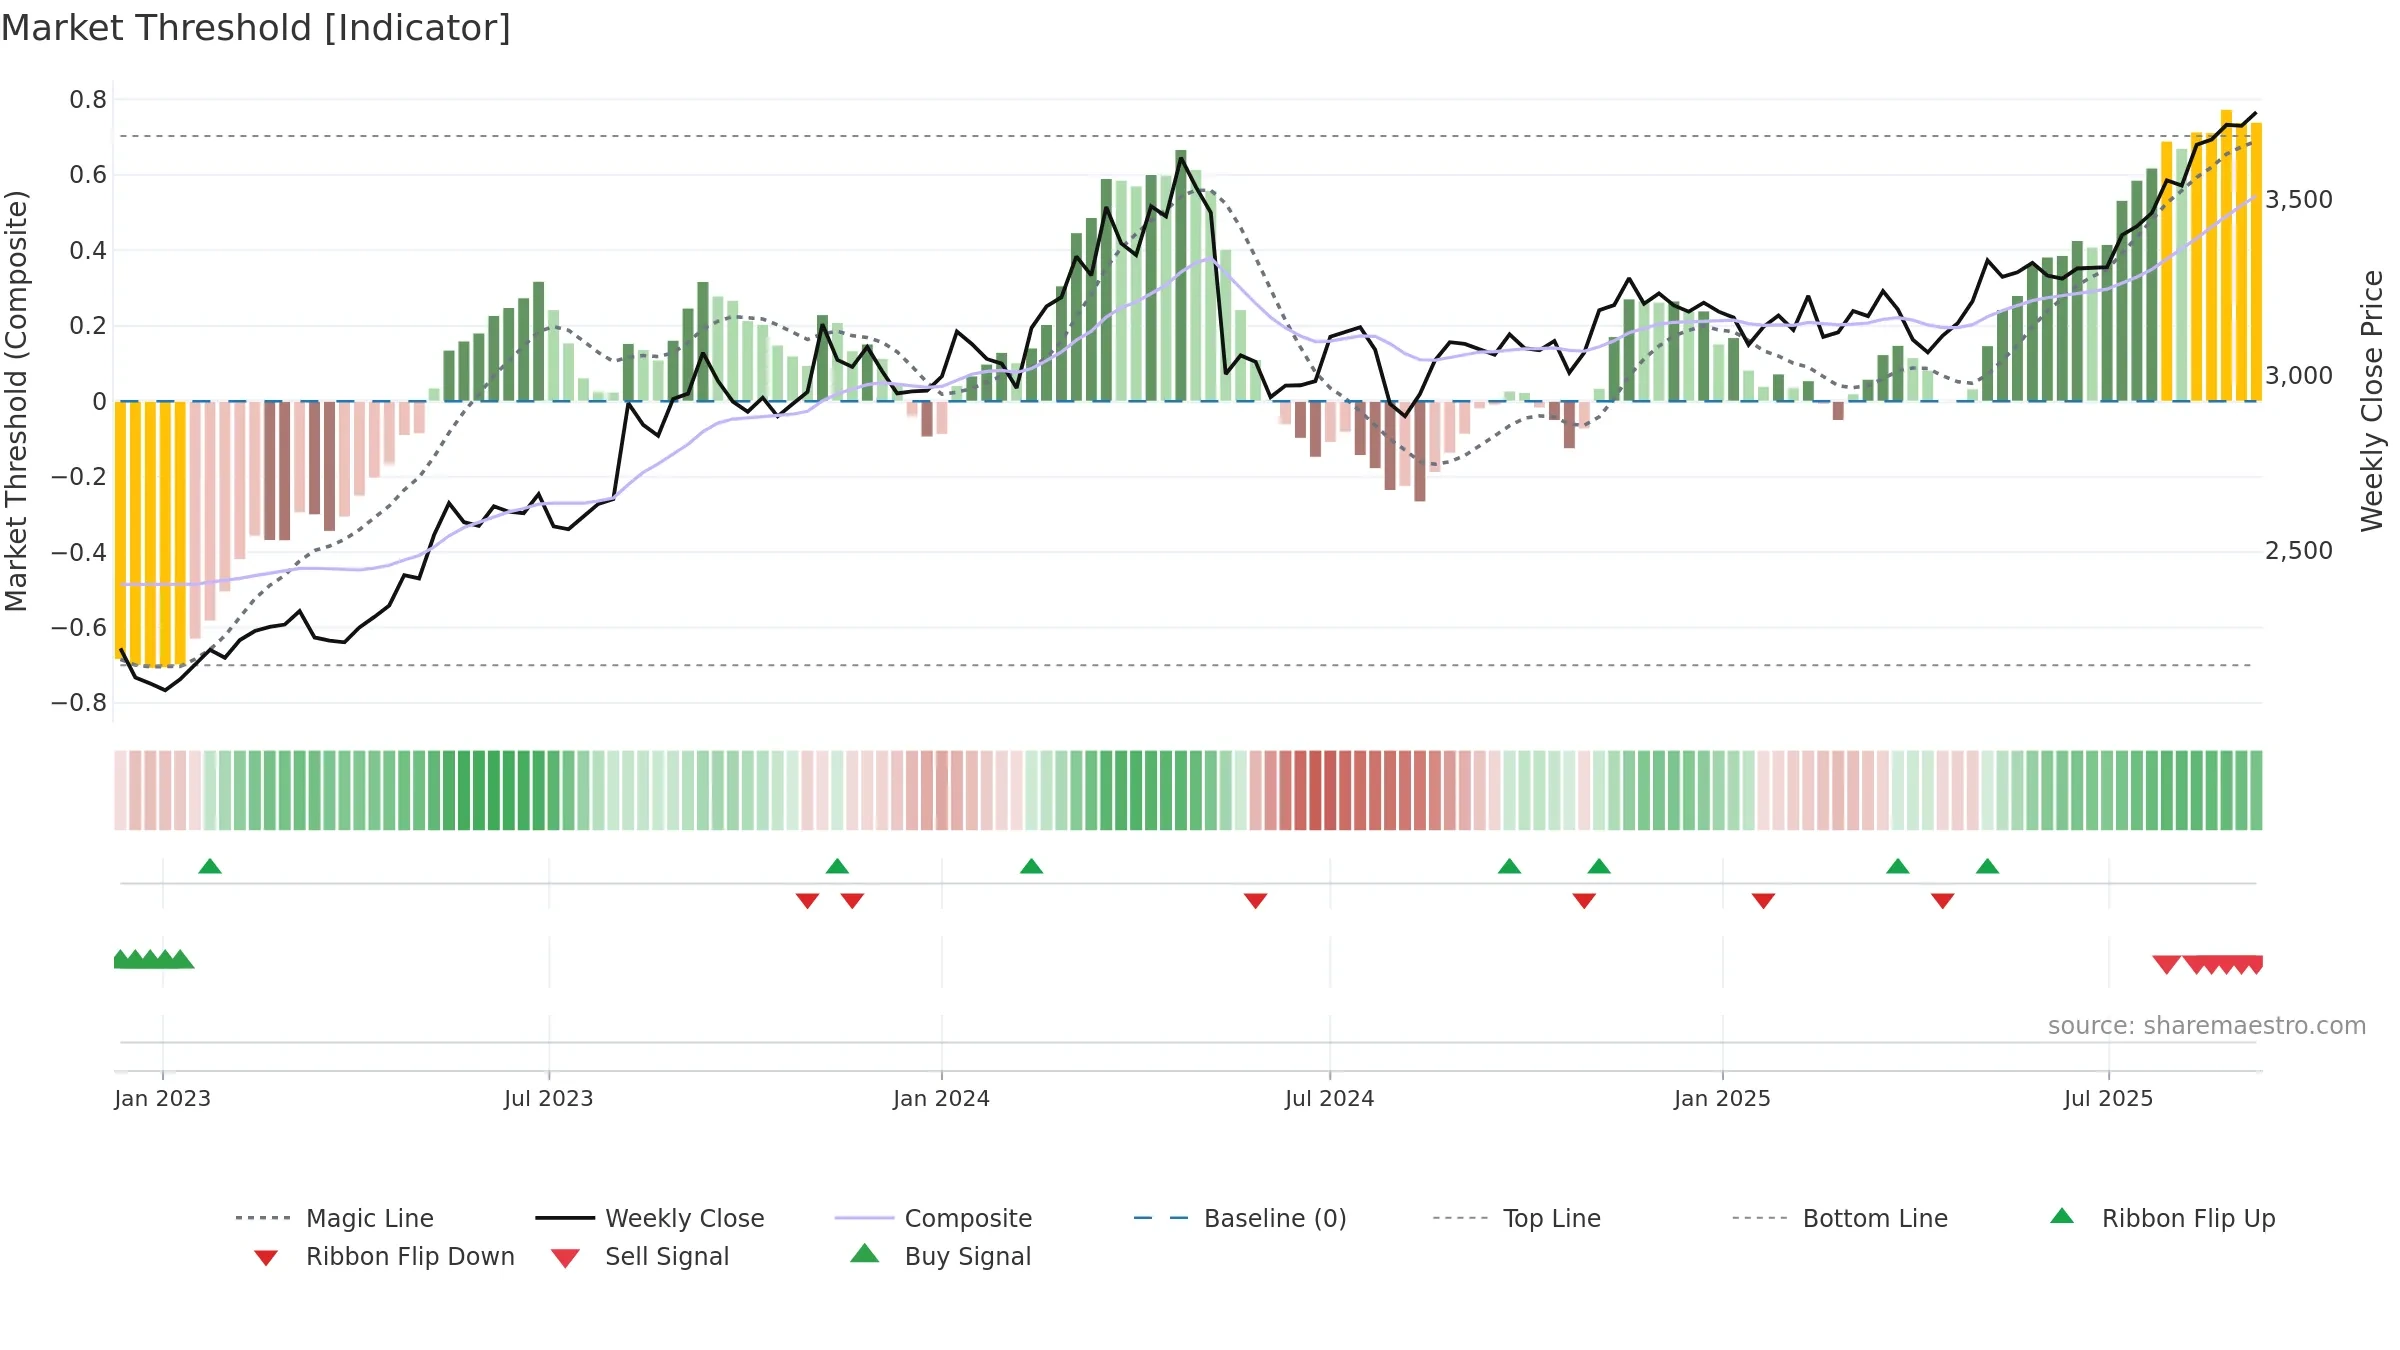Hide the Composite series via legend

[x=933, y=1218]
